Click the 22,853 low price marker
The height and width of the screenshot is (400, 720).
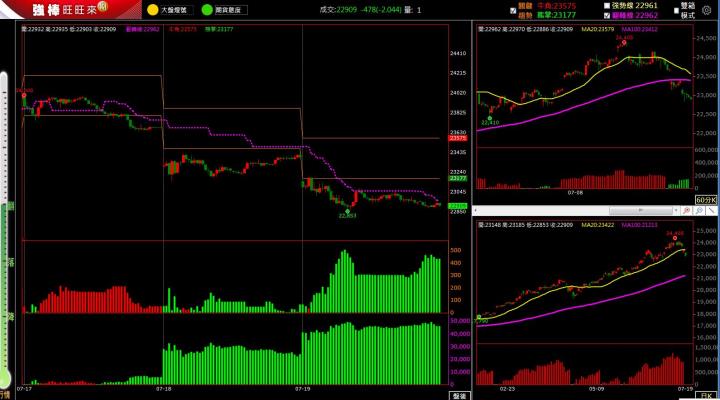(347, 215)
